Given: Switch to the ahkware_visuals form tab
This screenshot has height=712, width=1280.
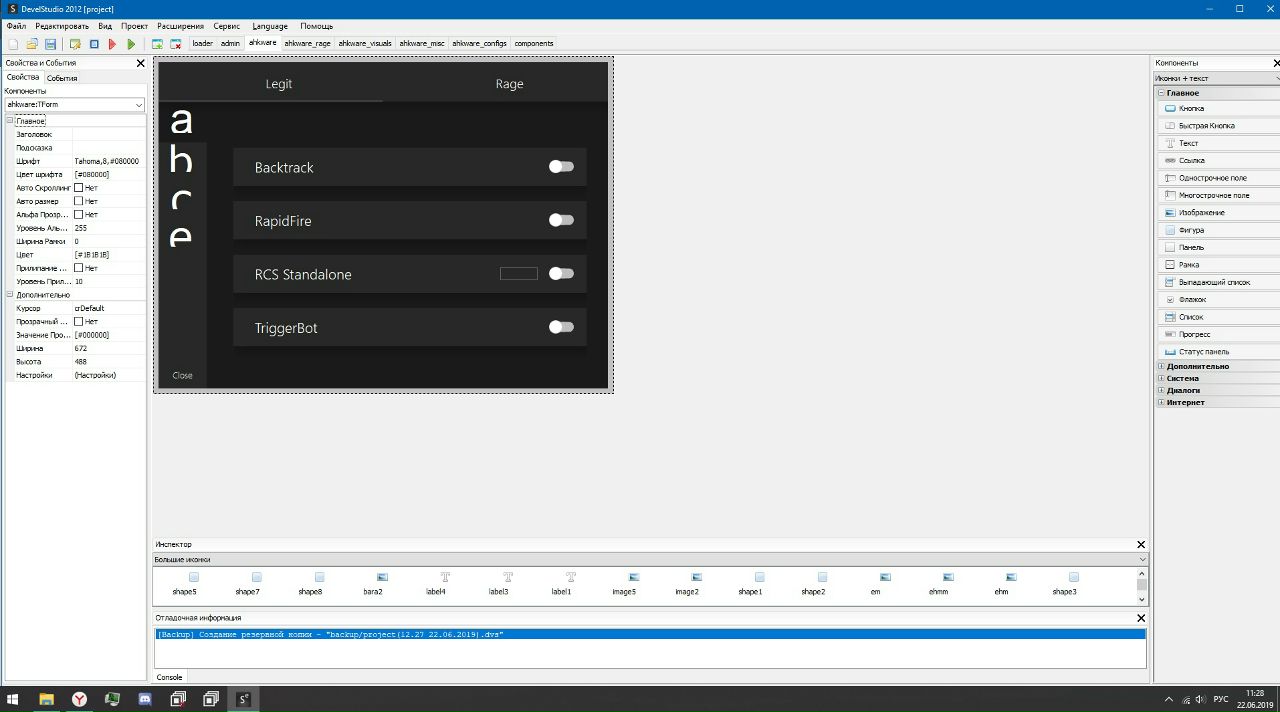Looking at the screenshot, I should pyautogui.click(x=365, y=44).
